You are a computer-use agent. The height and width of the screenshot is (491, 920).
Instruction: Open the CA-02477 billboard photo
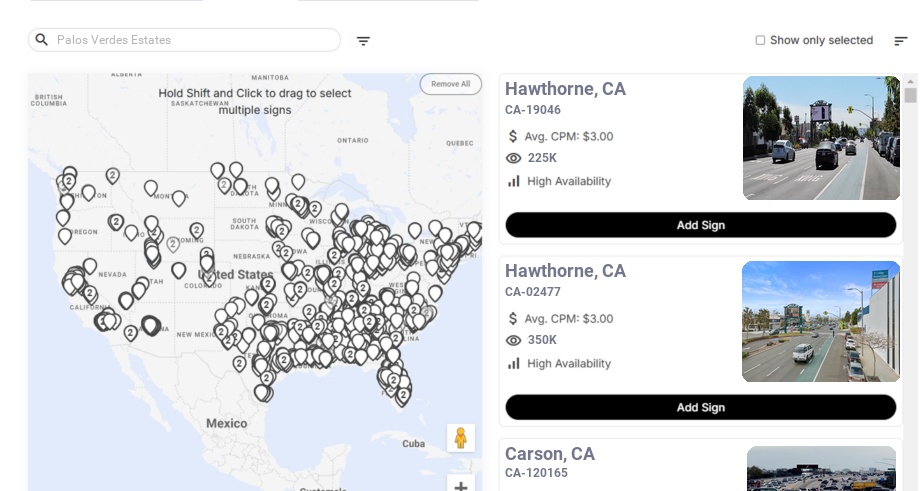[x=821, y=321]
